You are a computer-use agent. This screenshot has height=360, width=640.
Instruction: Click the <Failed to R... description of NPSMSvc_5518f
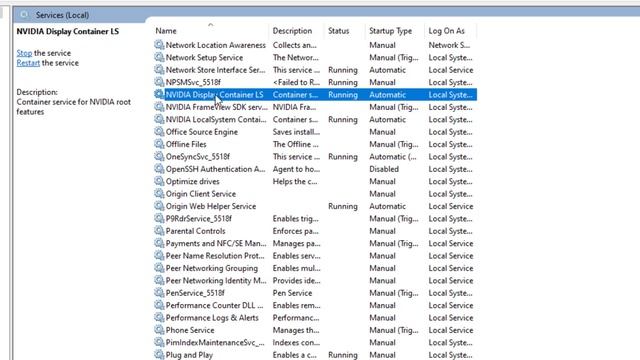coord(296,82)
